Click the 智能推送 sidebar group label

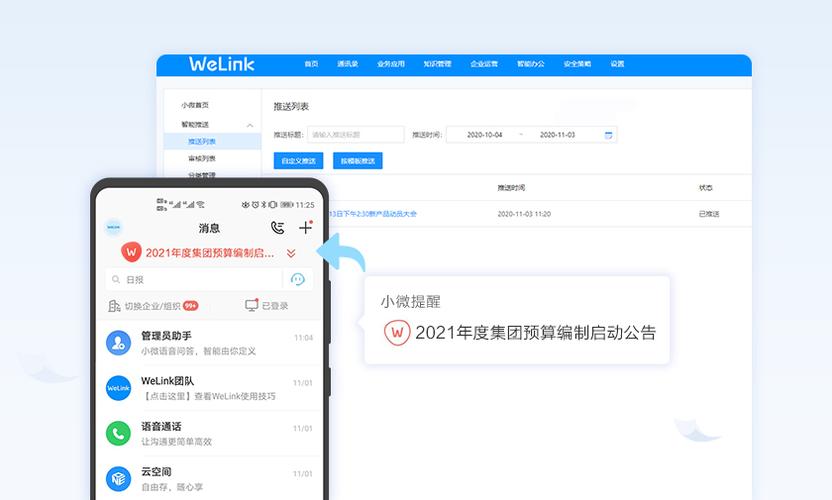pos(195,124)
